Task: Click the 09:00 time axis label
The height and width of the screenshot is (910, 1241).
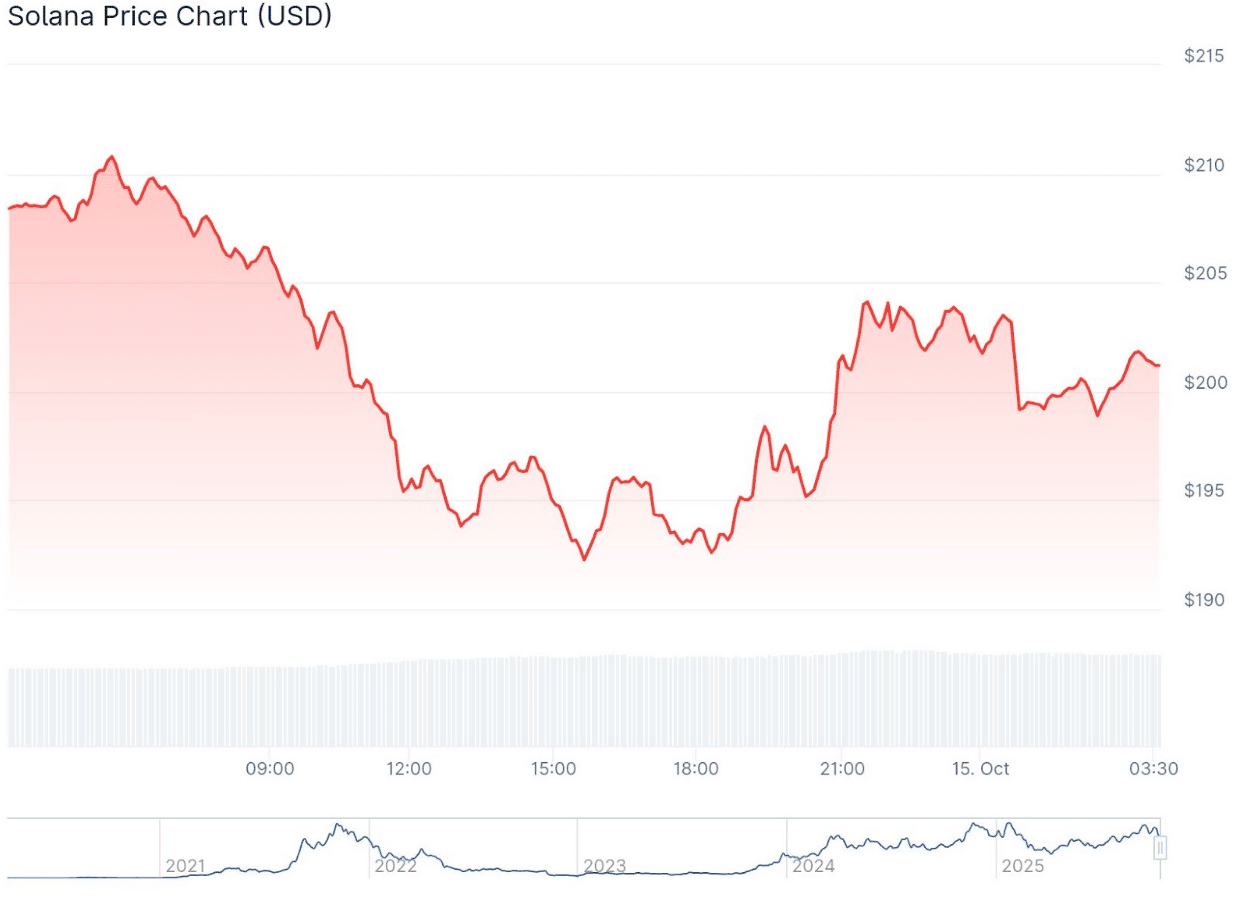Action: pos(270,769)
